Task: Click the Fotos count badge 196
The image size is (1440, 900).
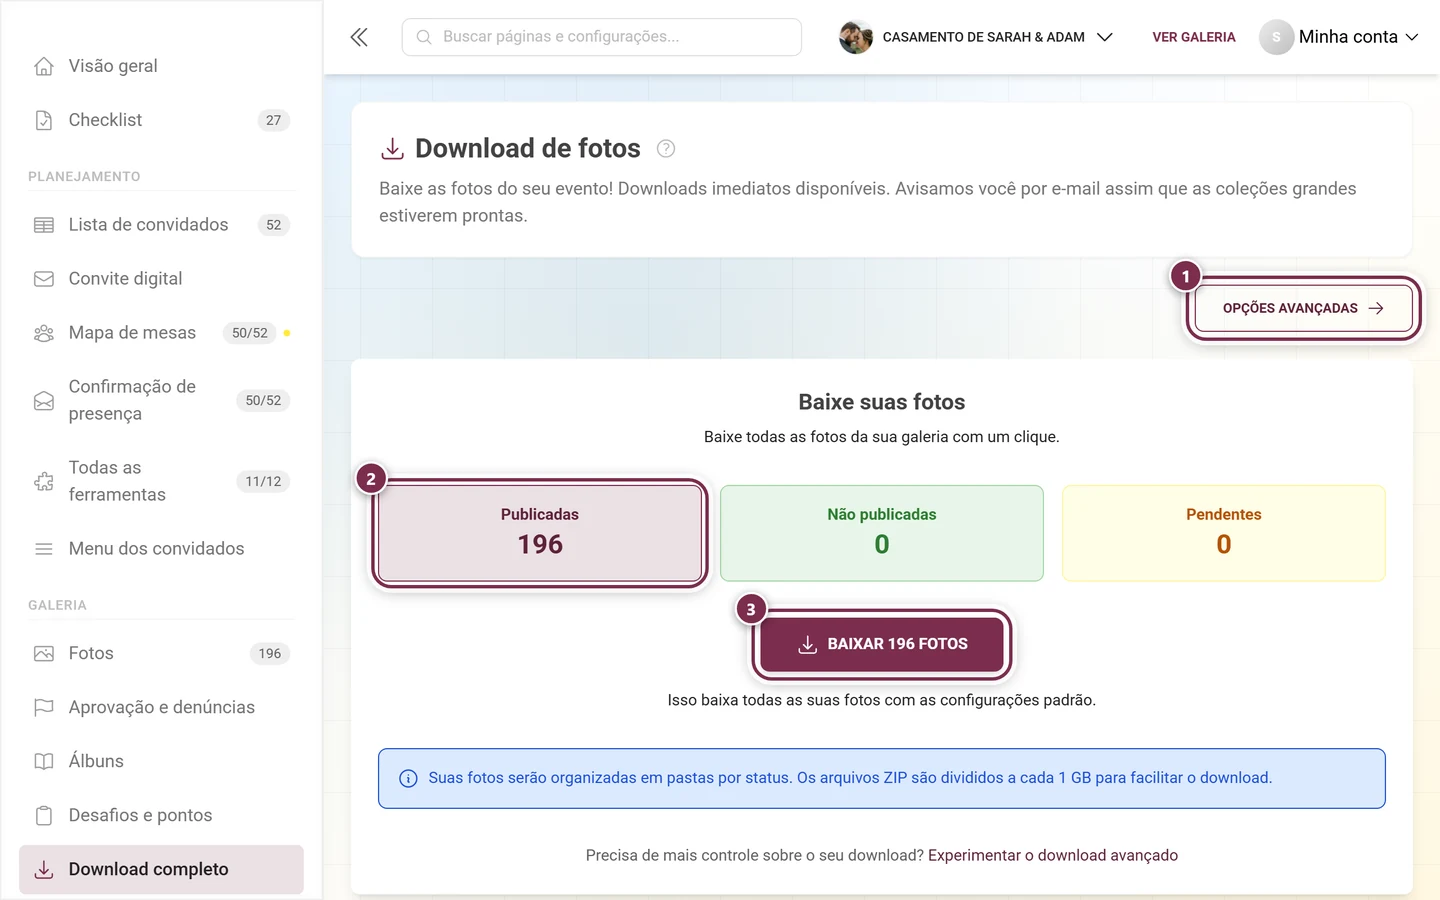Action: tap(270, 654)
